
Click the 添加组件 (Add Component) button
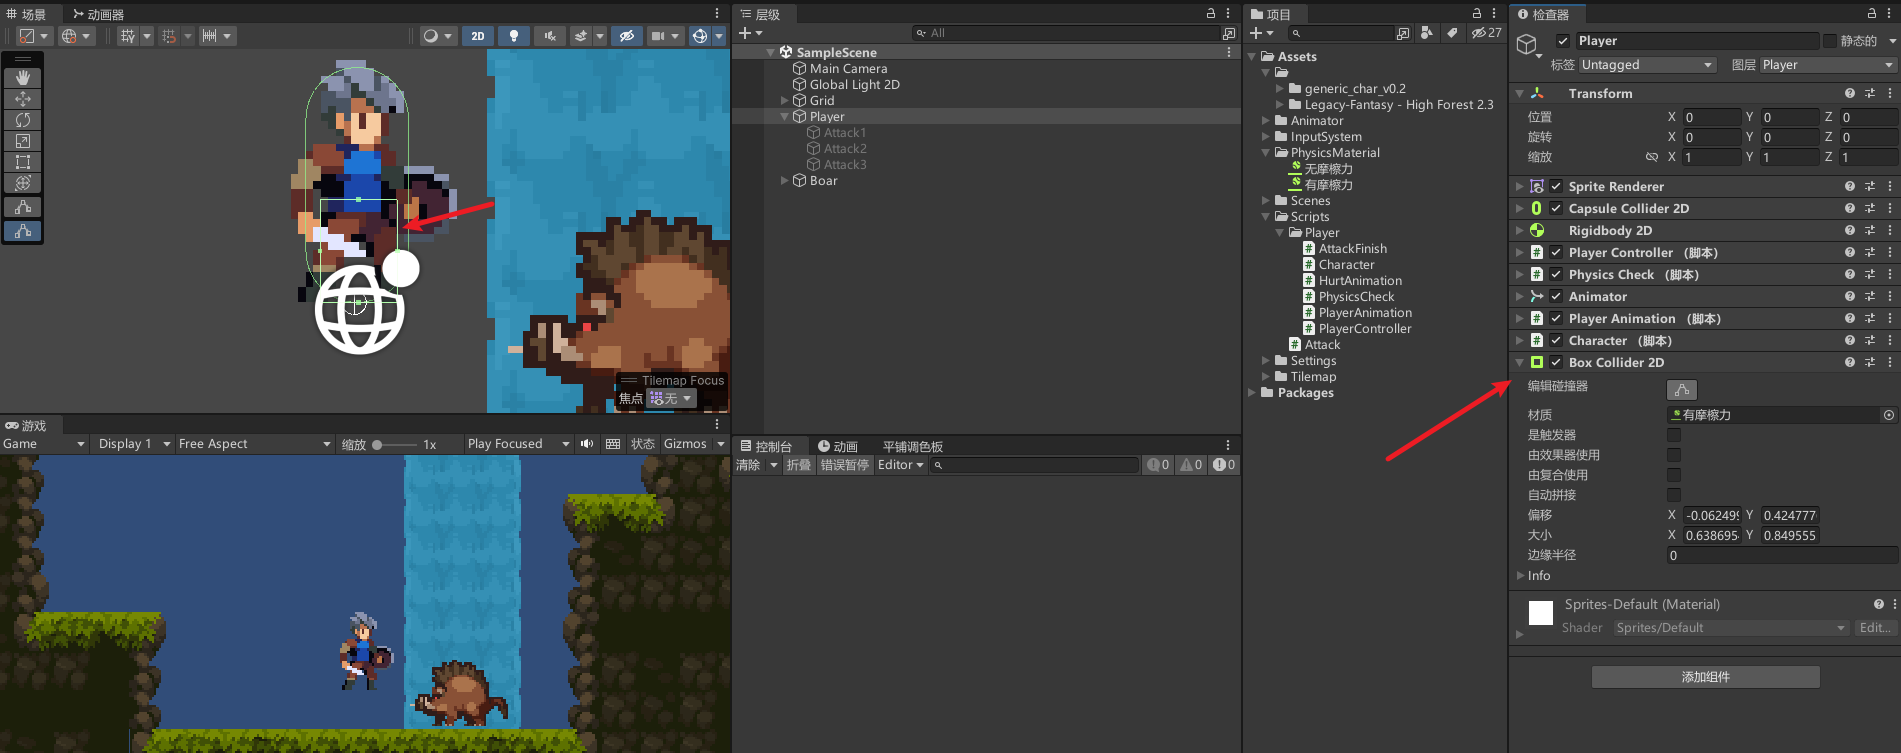coord(1706,677)
